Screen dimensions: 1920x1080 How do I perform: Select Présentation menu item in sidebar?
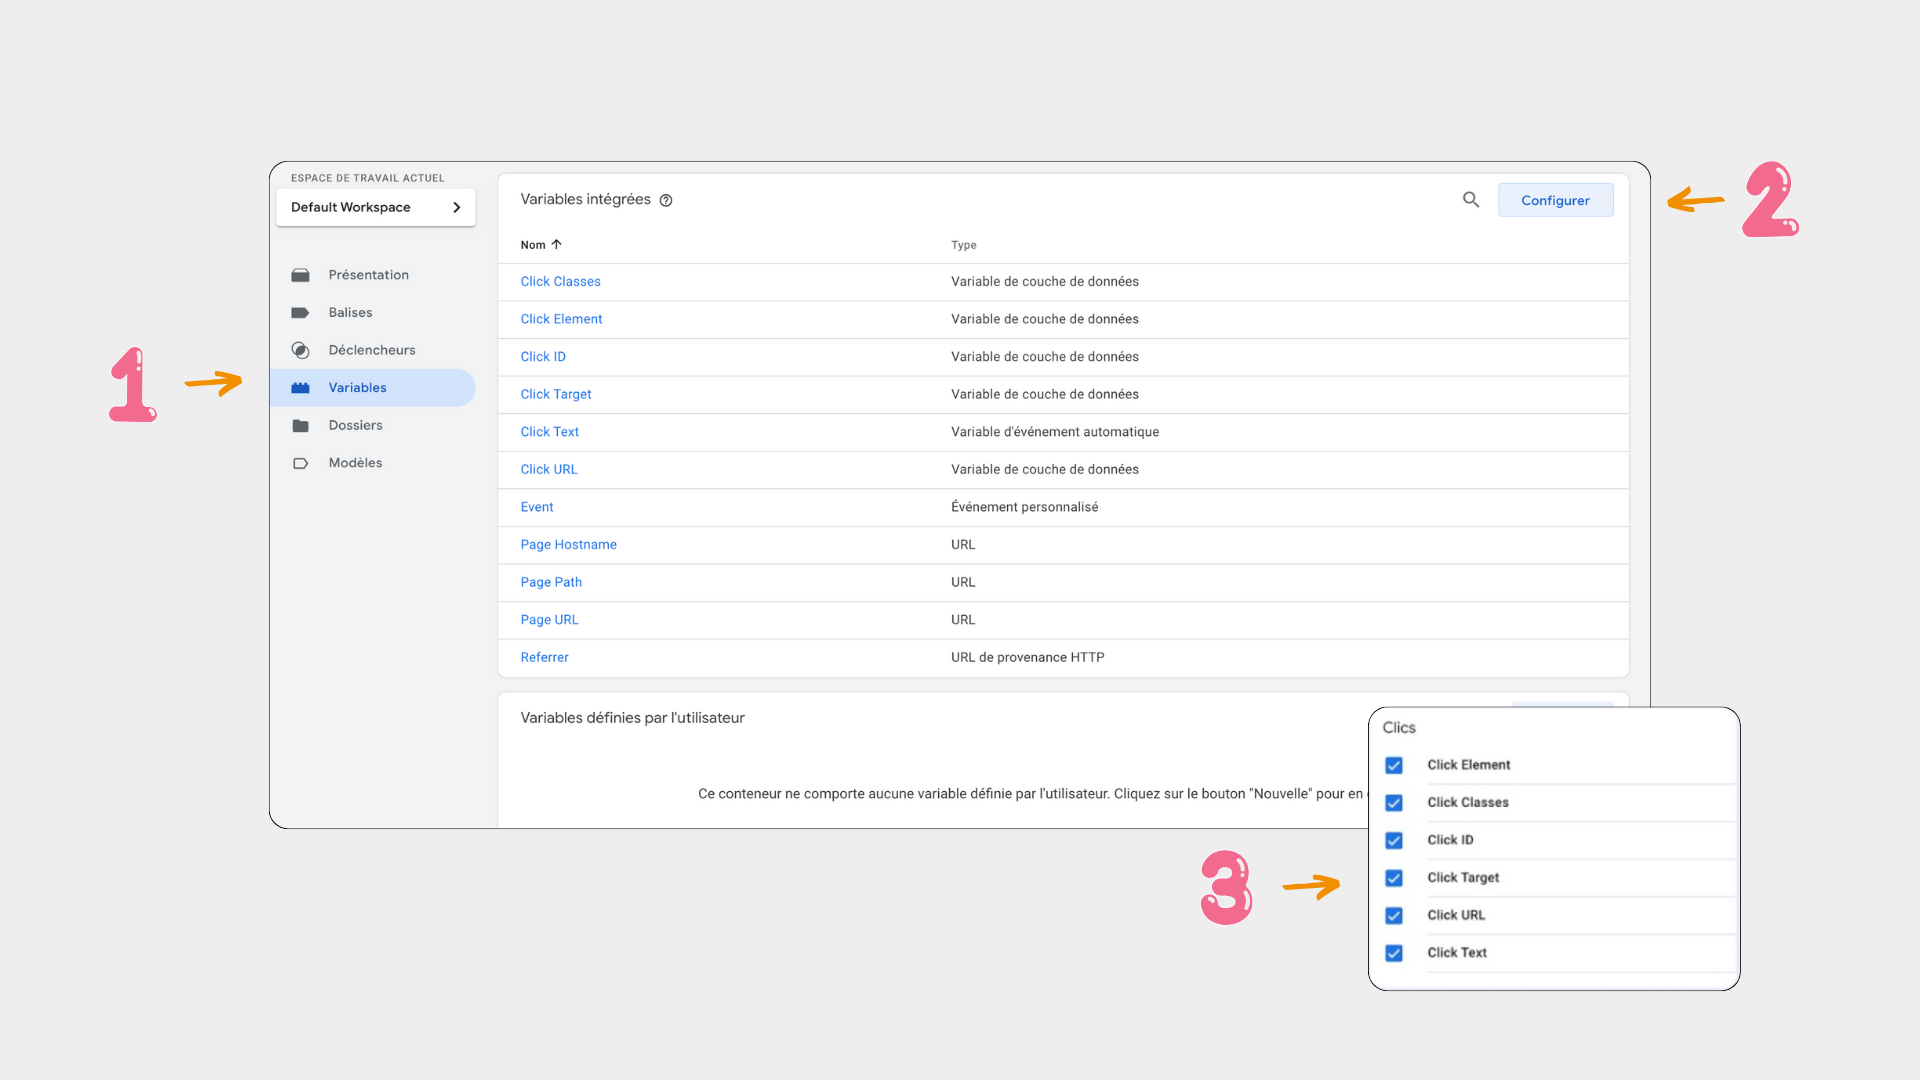click(x=367, y=274)
